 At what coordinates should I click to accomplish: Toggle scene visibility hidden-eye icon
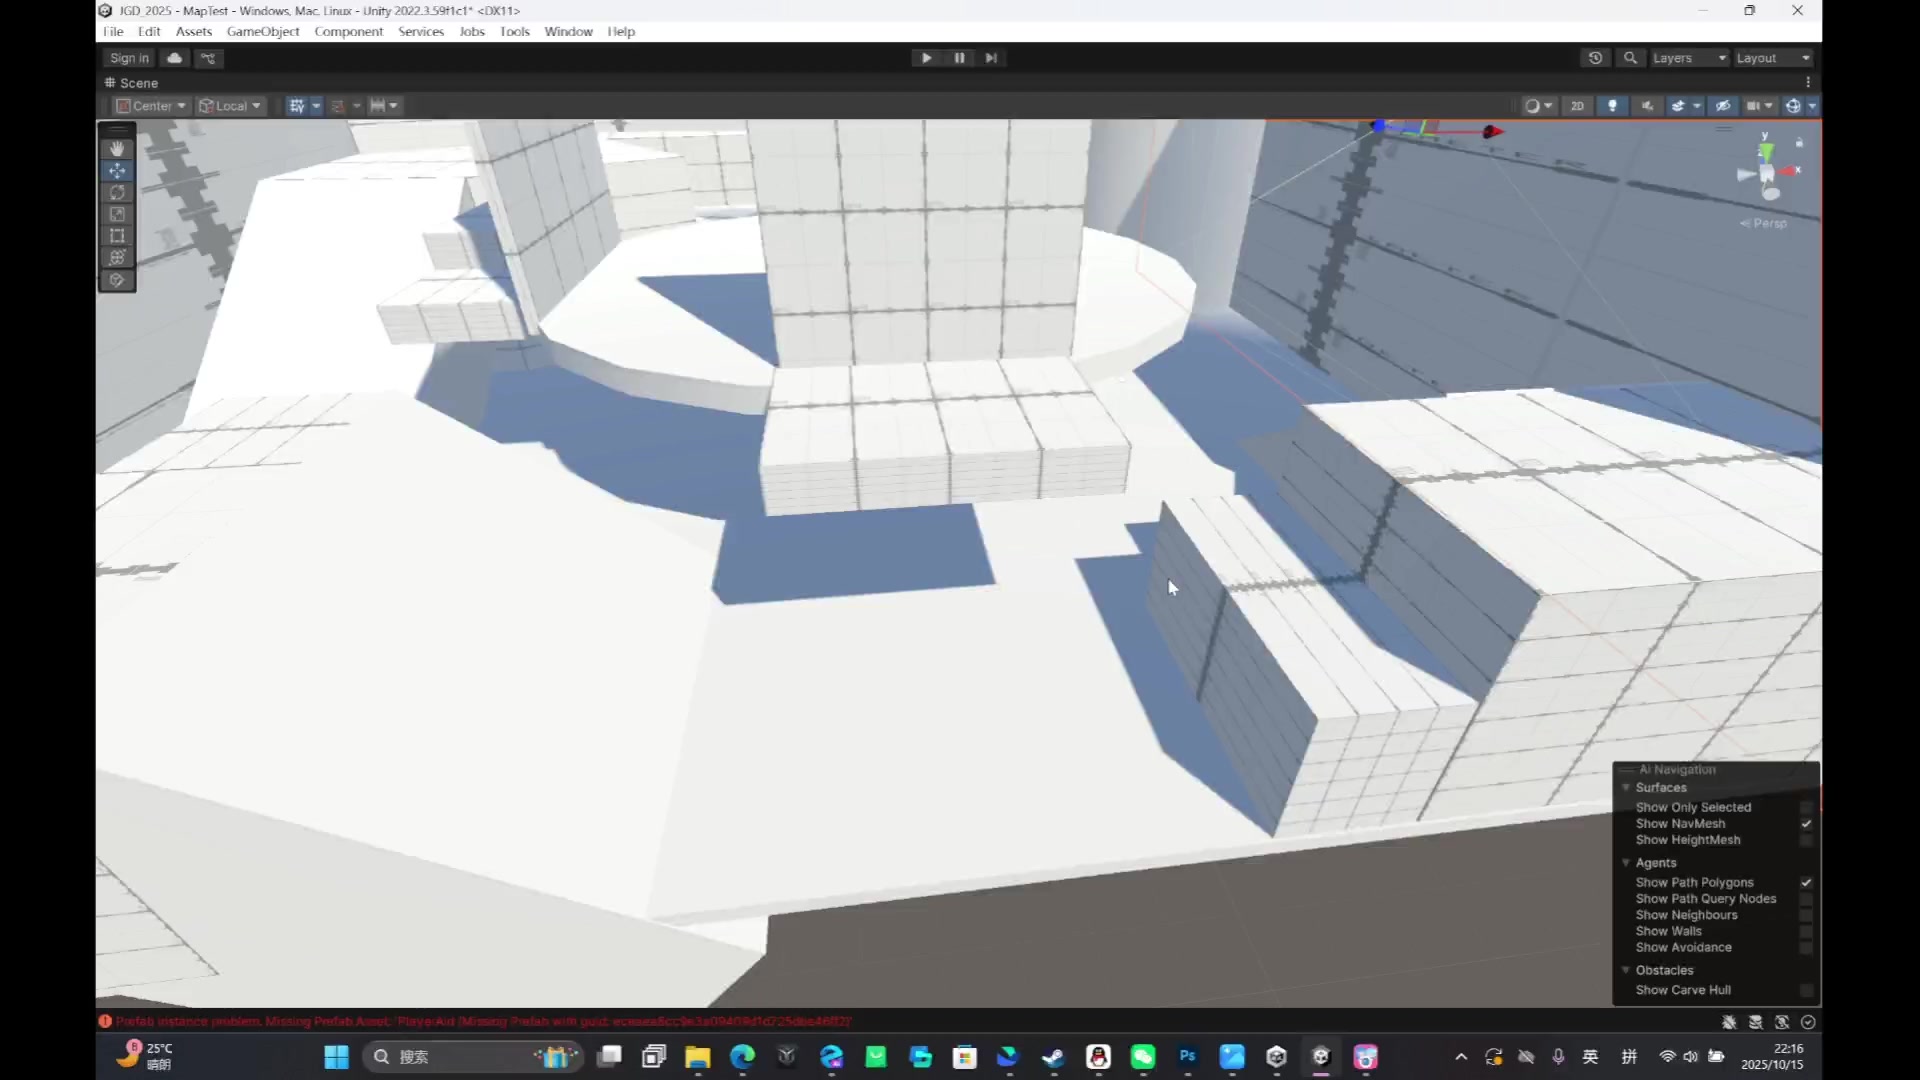click(1723, 106)
